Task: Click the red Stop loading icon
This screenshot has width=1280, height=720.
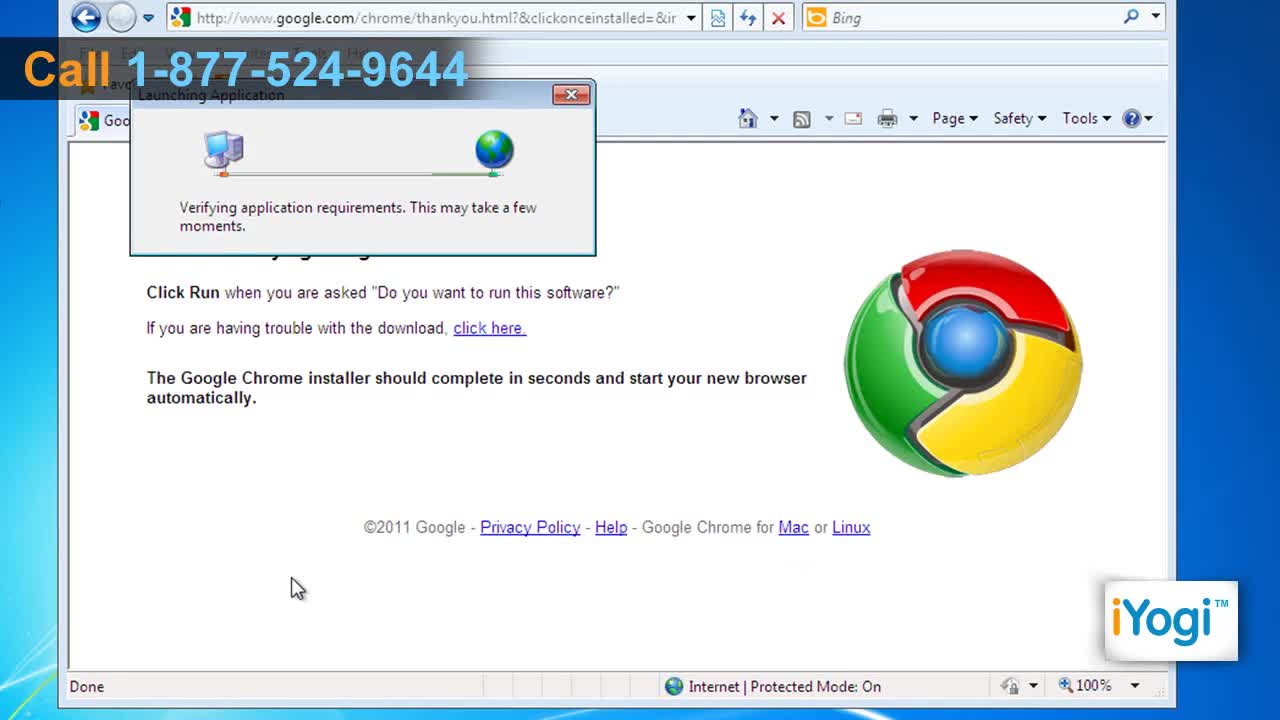Action: tap(778, 18)
